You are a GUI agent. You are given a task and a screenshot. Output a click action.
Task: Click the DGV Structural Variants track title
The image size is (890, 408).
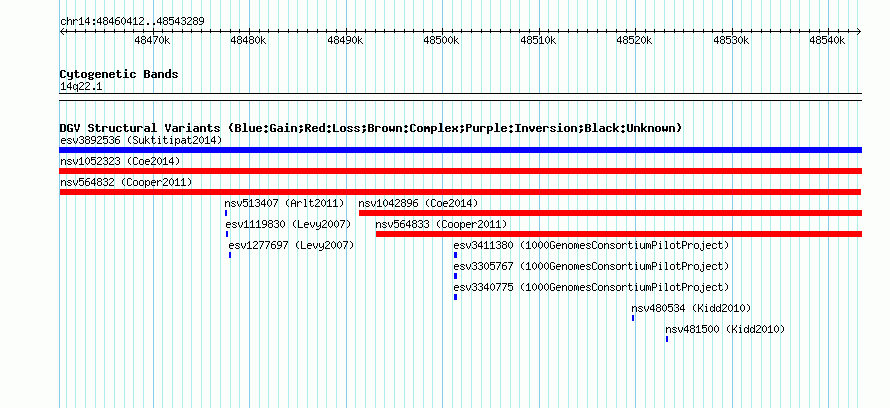click(371, 128)
